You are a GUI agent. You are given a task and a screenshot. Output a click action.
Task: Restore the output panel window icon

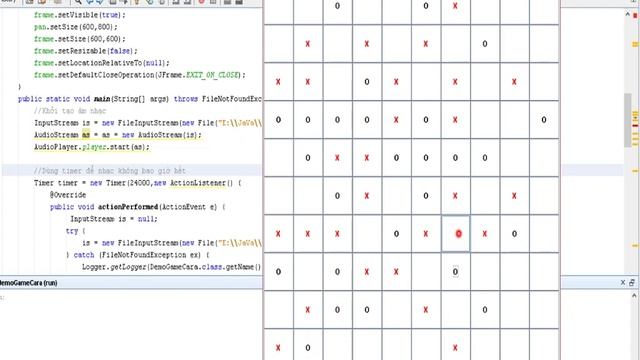click(632, 282)
